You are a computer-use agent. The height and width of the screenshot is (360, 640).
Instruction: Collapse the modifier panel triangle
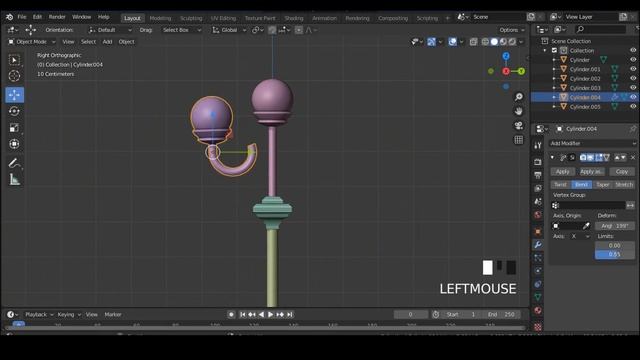click(552, 158)
